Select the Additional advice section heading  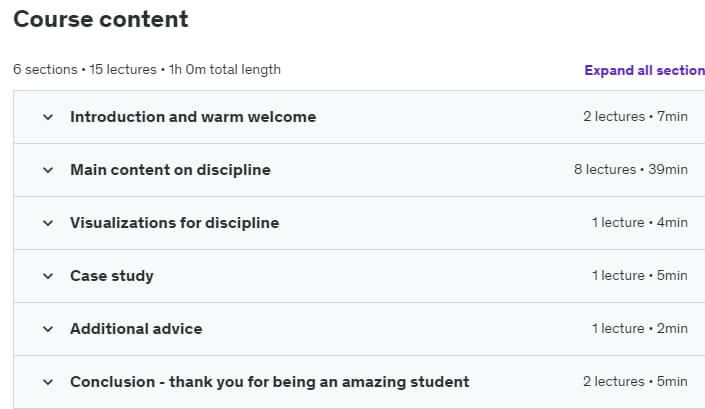[136, 329]
